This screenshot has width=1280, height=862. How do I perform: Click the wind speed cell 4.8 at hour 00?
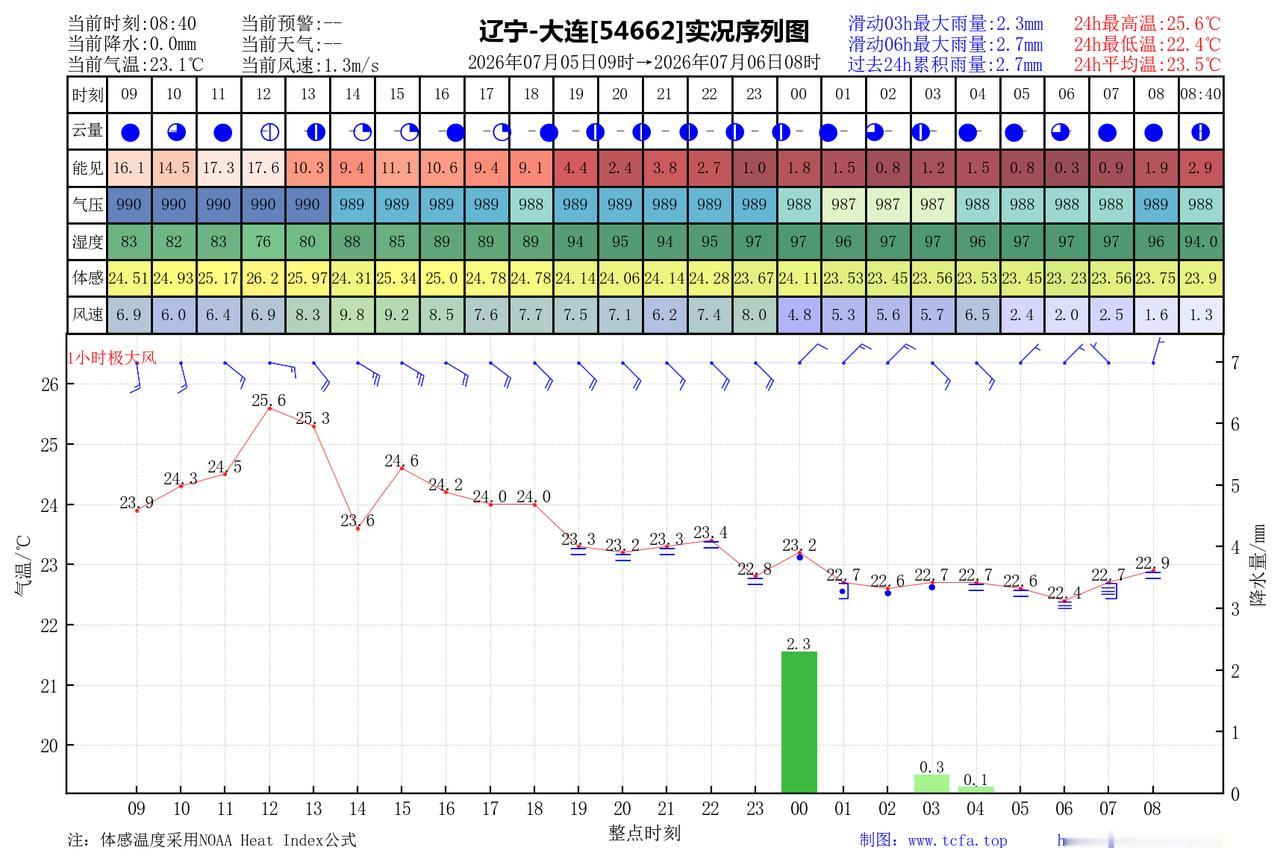click(799, 314)
